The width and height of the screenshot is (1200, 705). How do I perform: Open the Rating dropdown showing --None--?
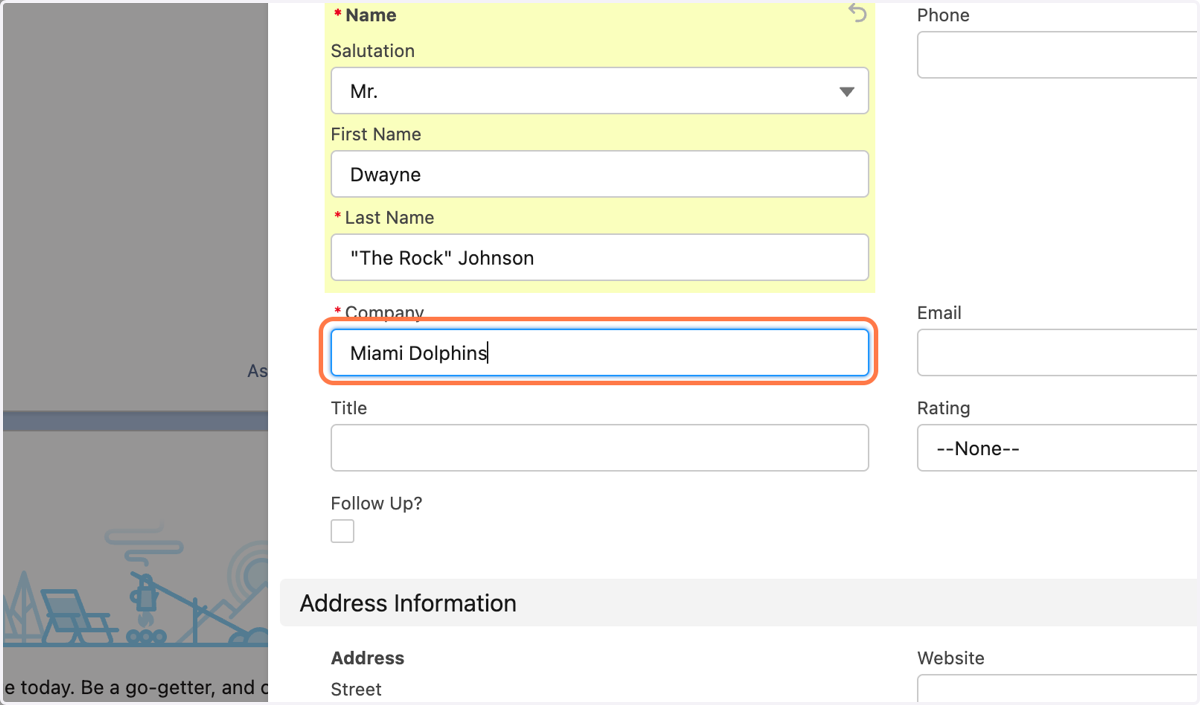point(1058,448)
